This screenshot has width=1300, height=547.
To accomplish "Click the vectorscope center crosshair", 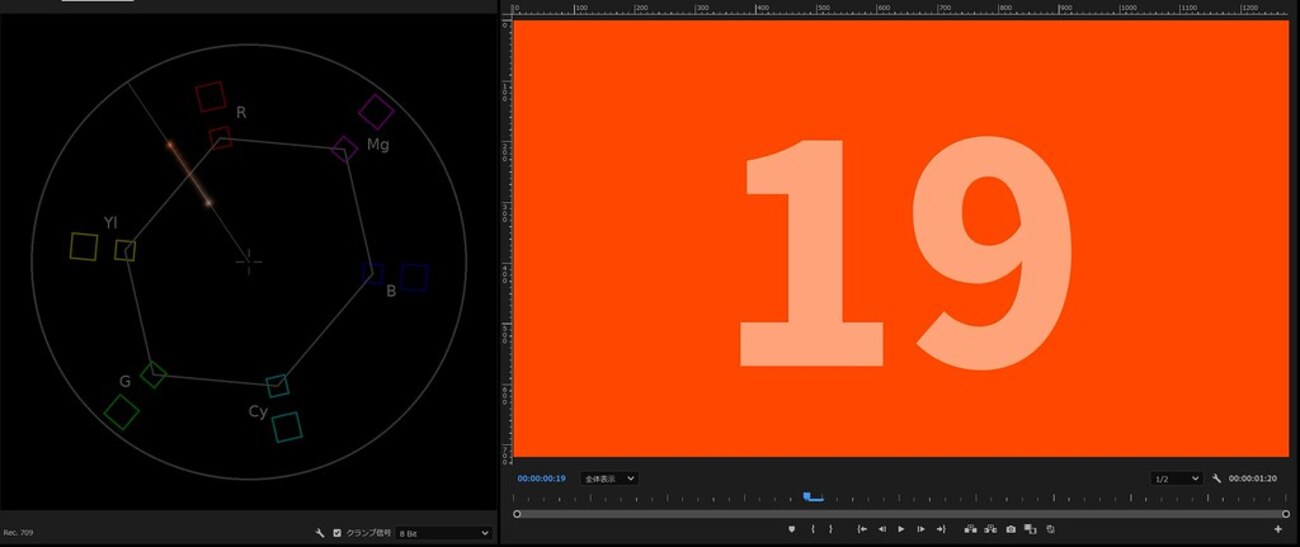I will pos(249,262).
